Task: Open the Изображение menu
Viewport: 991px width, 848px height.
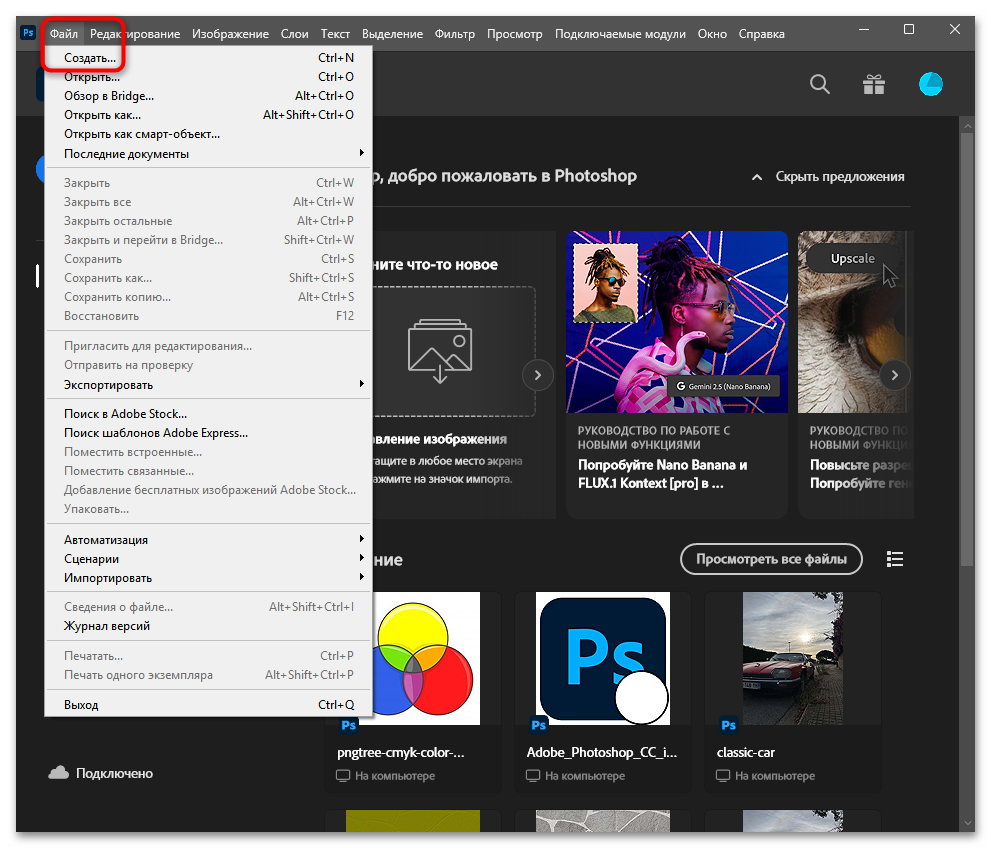Action: tap(230, 33)
